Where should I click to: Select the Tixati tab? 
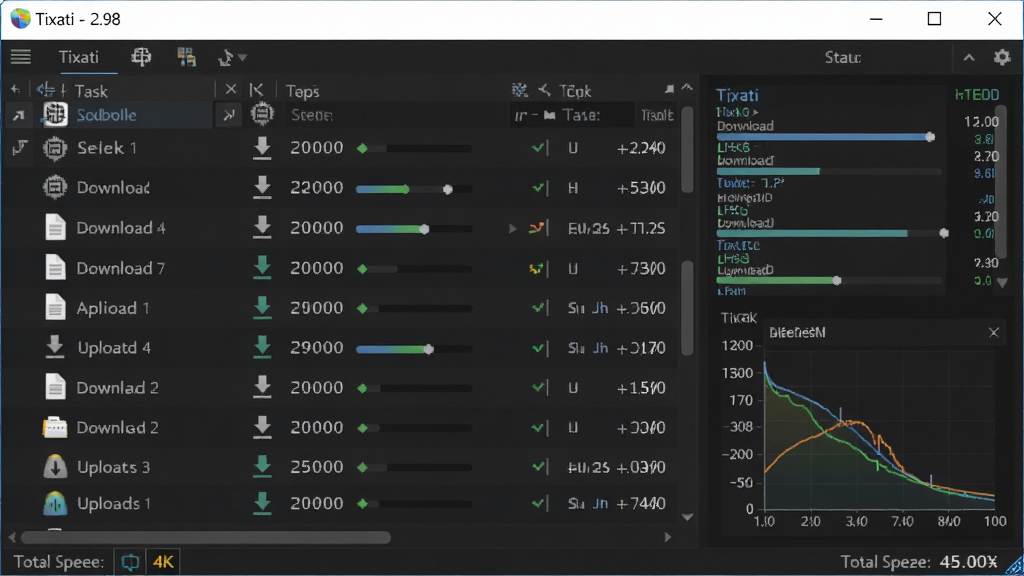(x=78, y=57)
